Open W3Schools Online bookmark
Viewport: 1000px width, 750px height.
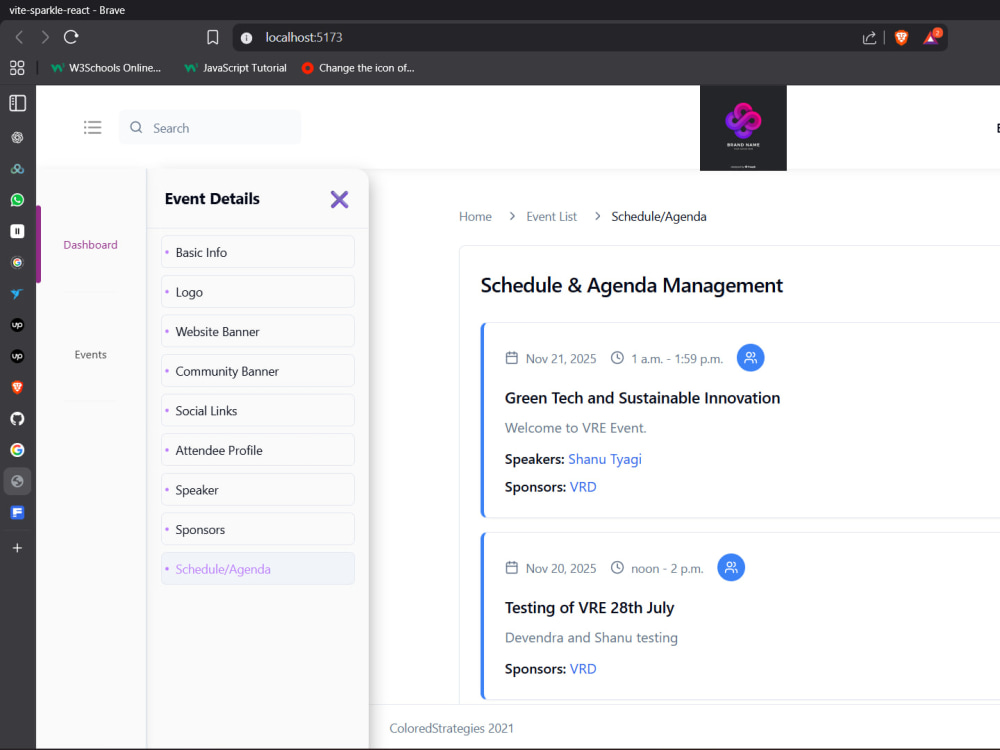click(x=106, y=68)
